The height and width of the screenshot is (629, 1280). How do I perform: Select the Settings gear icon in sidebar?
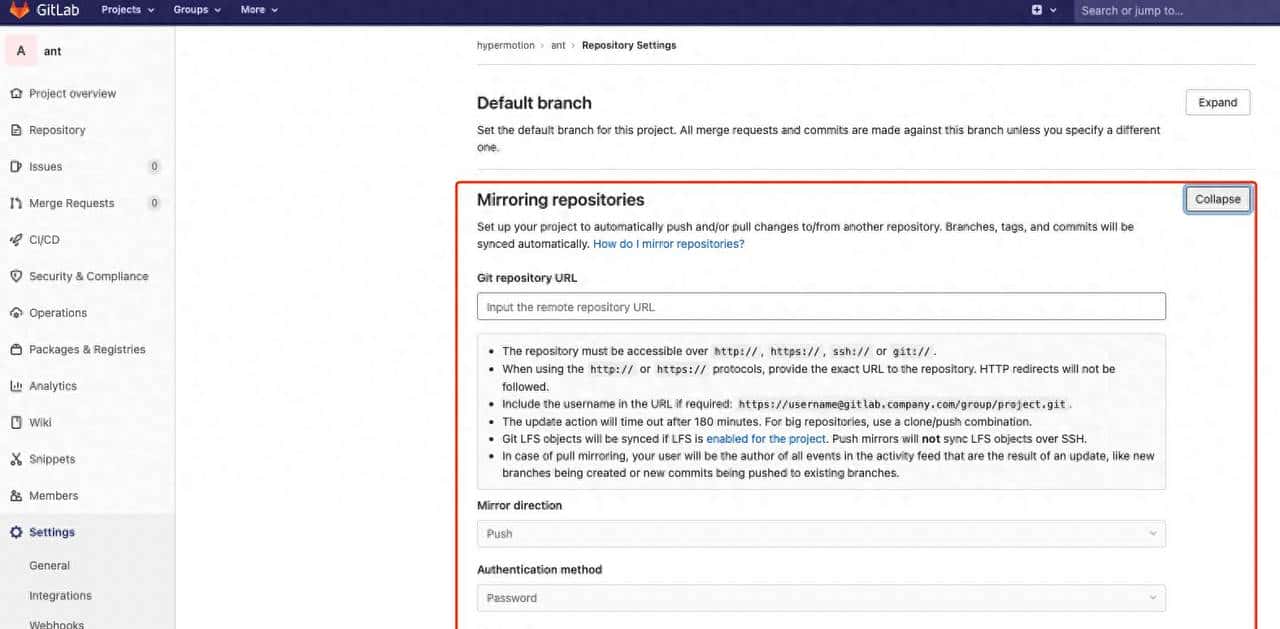16,532
